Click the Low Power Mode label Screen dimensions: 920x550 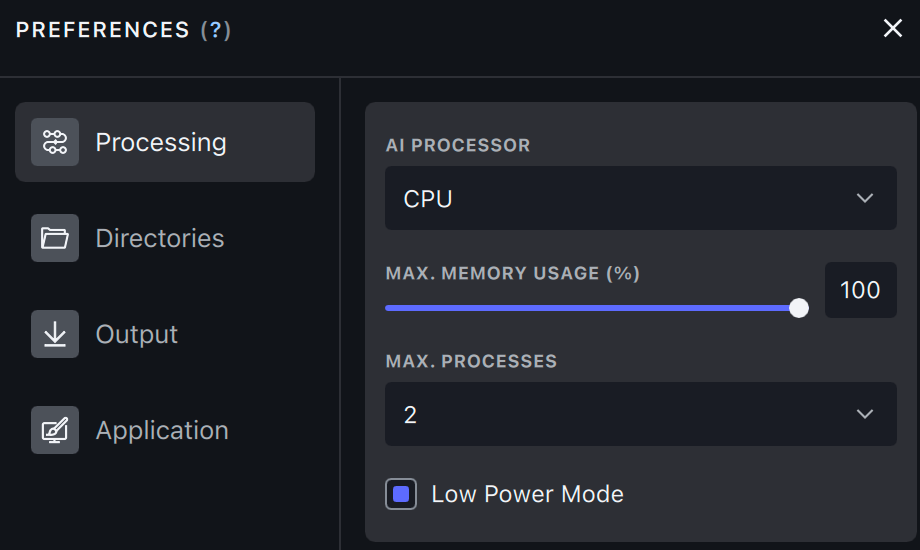[x=527, y=494]
